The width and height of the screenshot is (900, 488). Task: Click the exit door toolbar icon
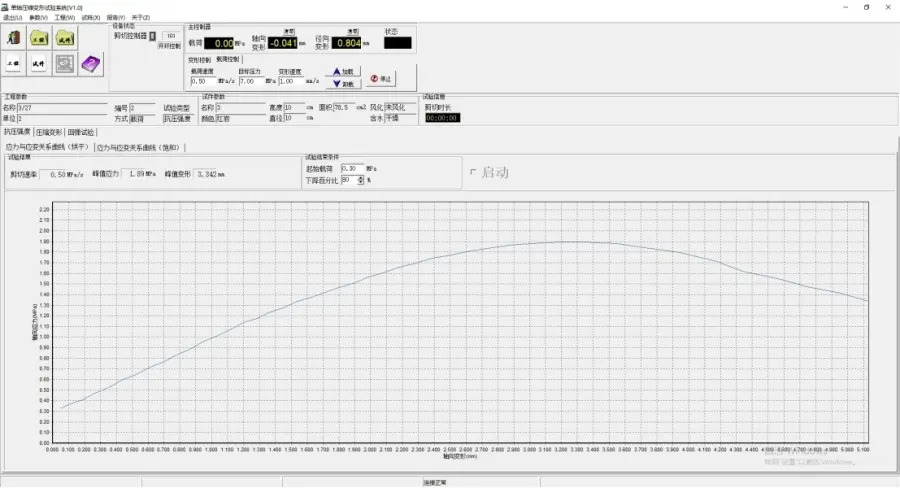pyautogui.click(x=13, y=38)
